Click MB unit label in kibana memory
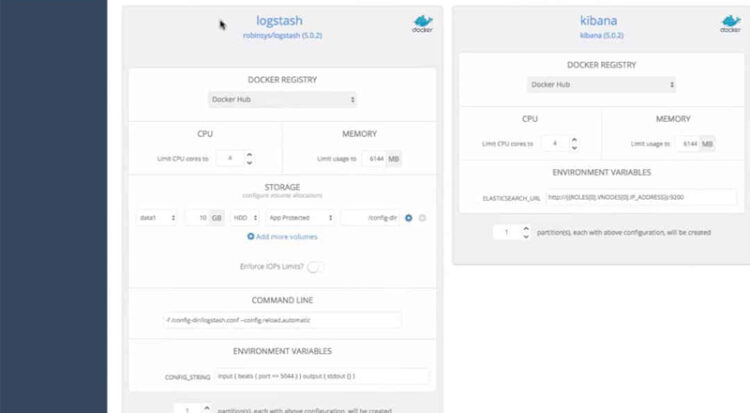The height and width of the screenshot is (413, 750). point(707,144)
